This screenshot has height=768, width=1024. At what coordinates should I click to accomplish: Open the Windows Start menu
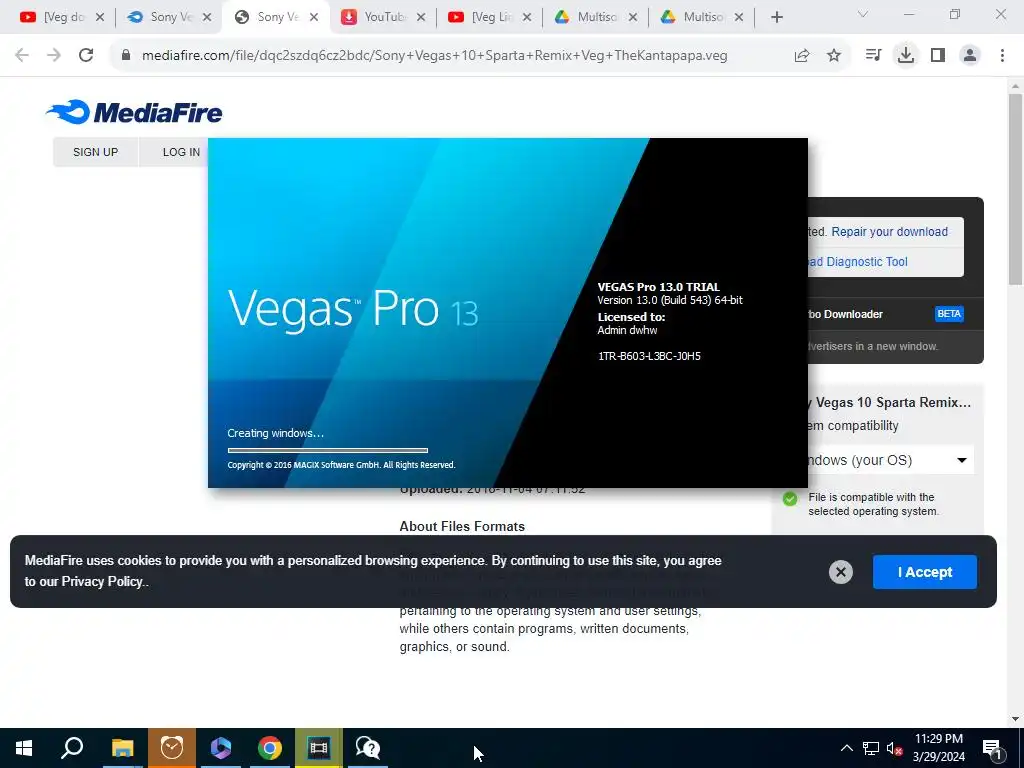pos(24,748)
